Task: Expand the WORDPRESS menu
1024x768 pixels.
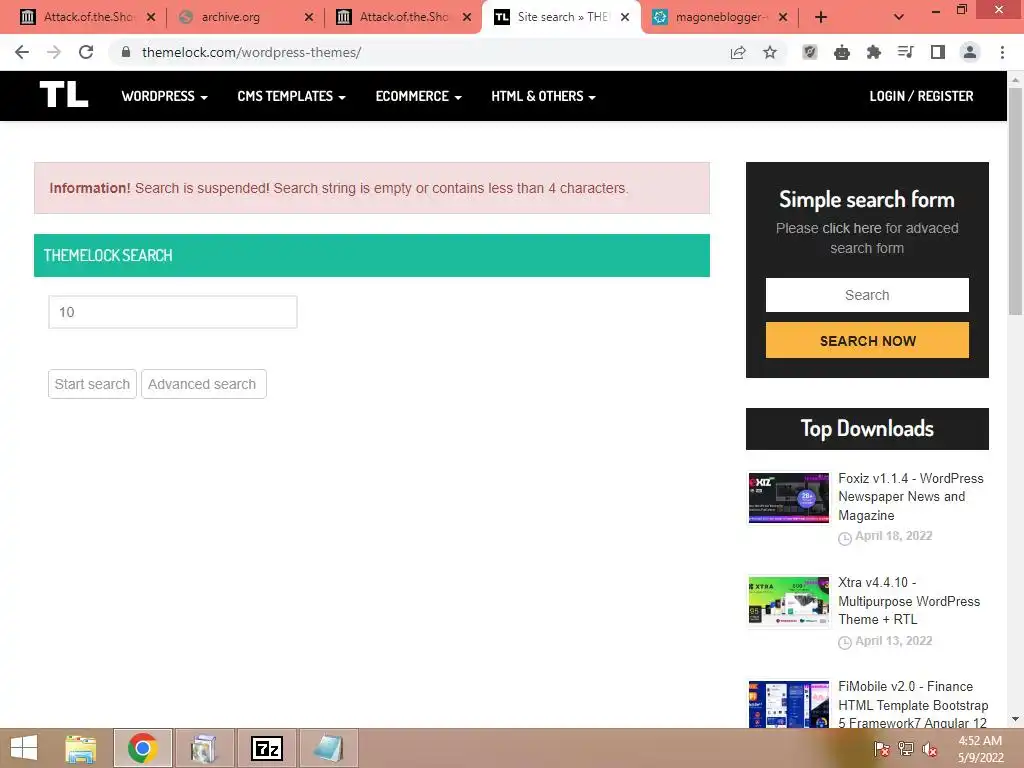Action: (x=165, y=96)
